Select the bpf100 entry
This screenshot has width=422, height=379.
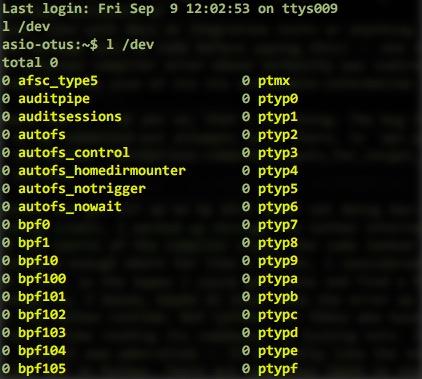pos(42,279)
